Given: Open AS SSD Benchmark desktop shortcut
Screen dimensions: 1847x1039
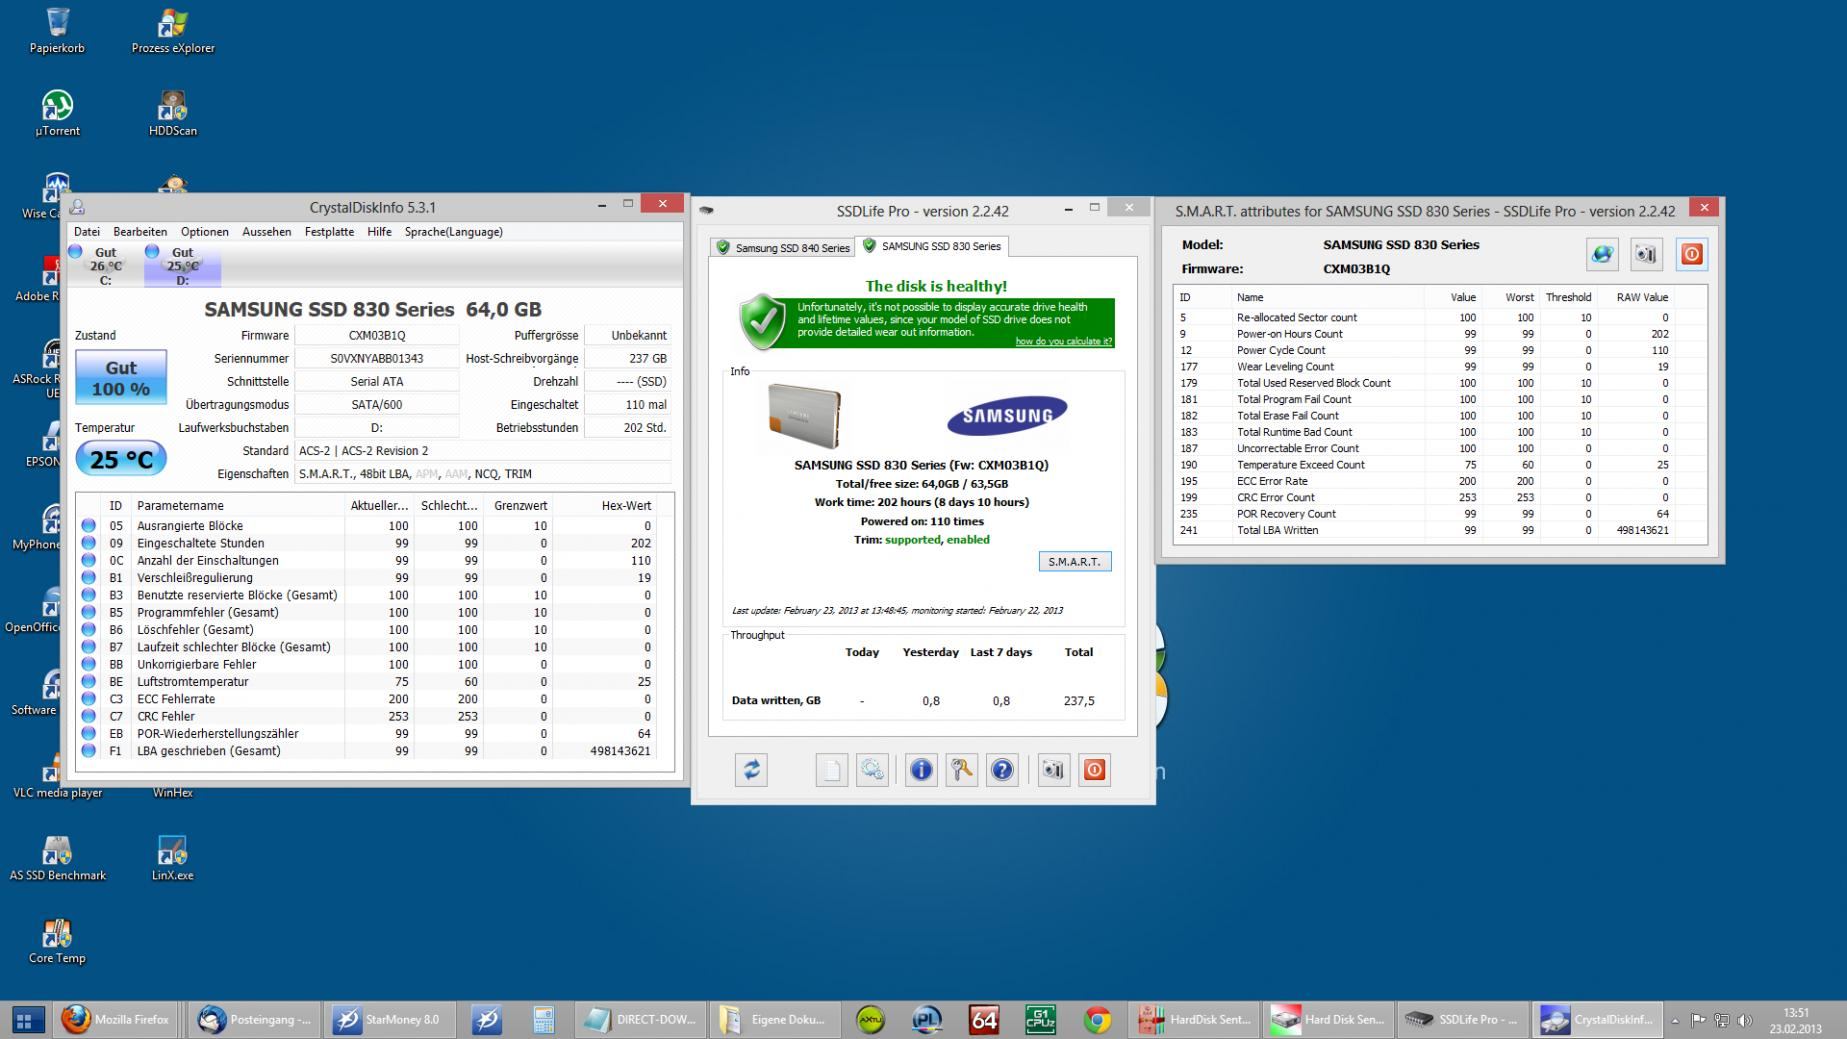Looking at the screenshot, I should click(x=57, y=858).
